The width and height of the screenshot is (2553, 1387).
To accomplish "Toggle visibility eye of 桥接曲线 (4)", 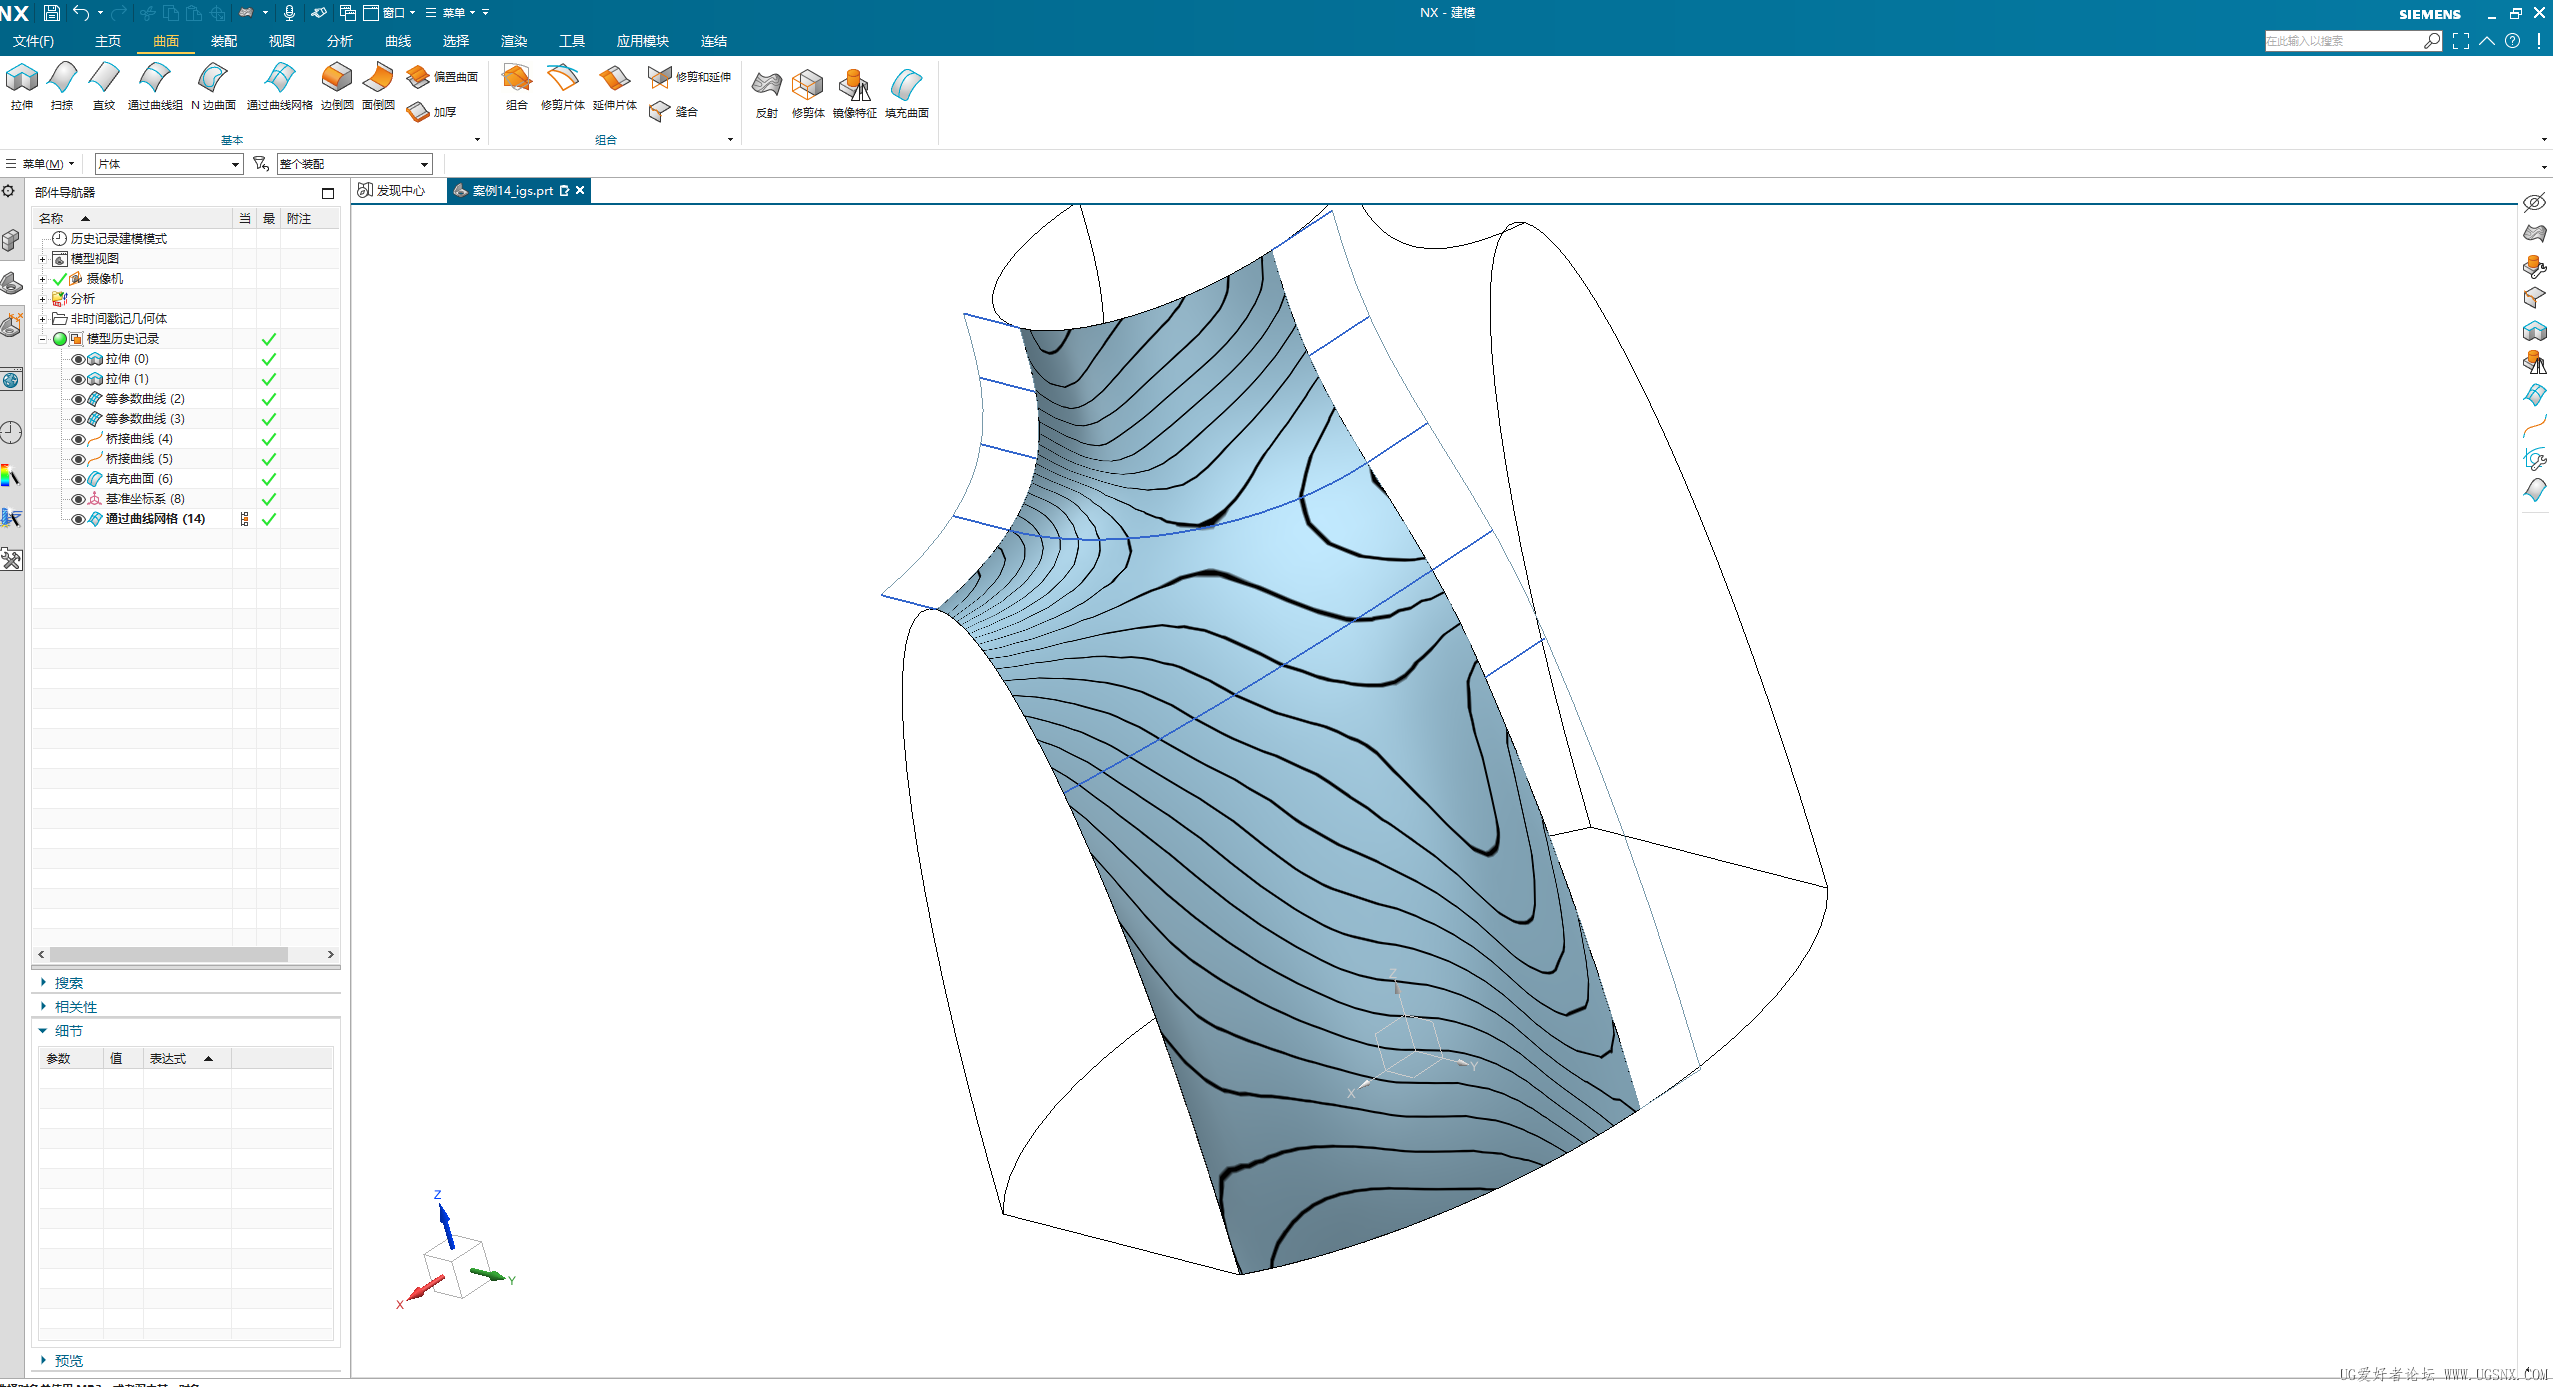I will [x=78, y=439].
